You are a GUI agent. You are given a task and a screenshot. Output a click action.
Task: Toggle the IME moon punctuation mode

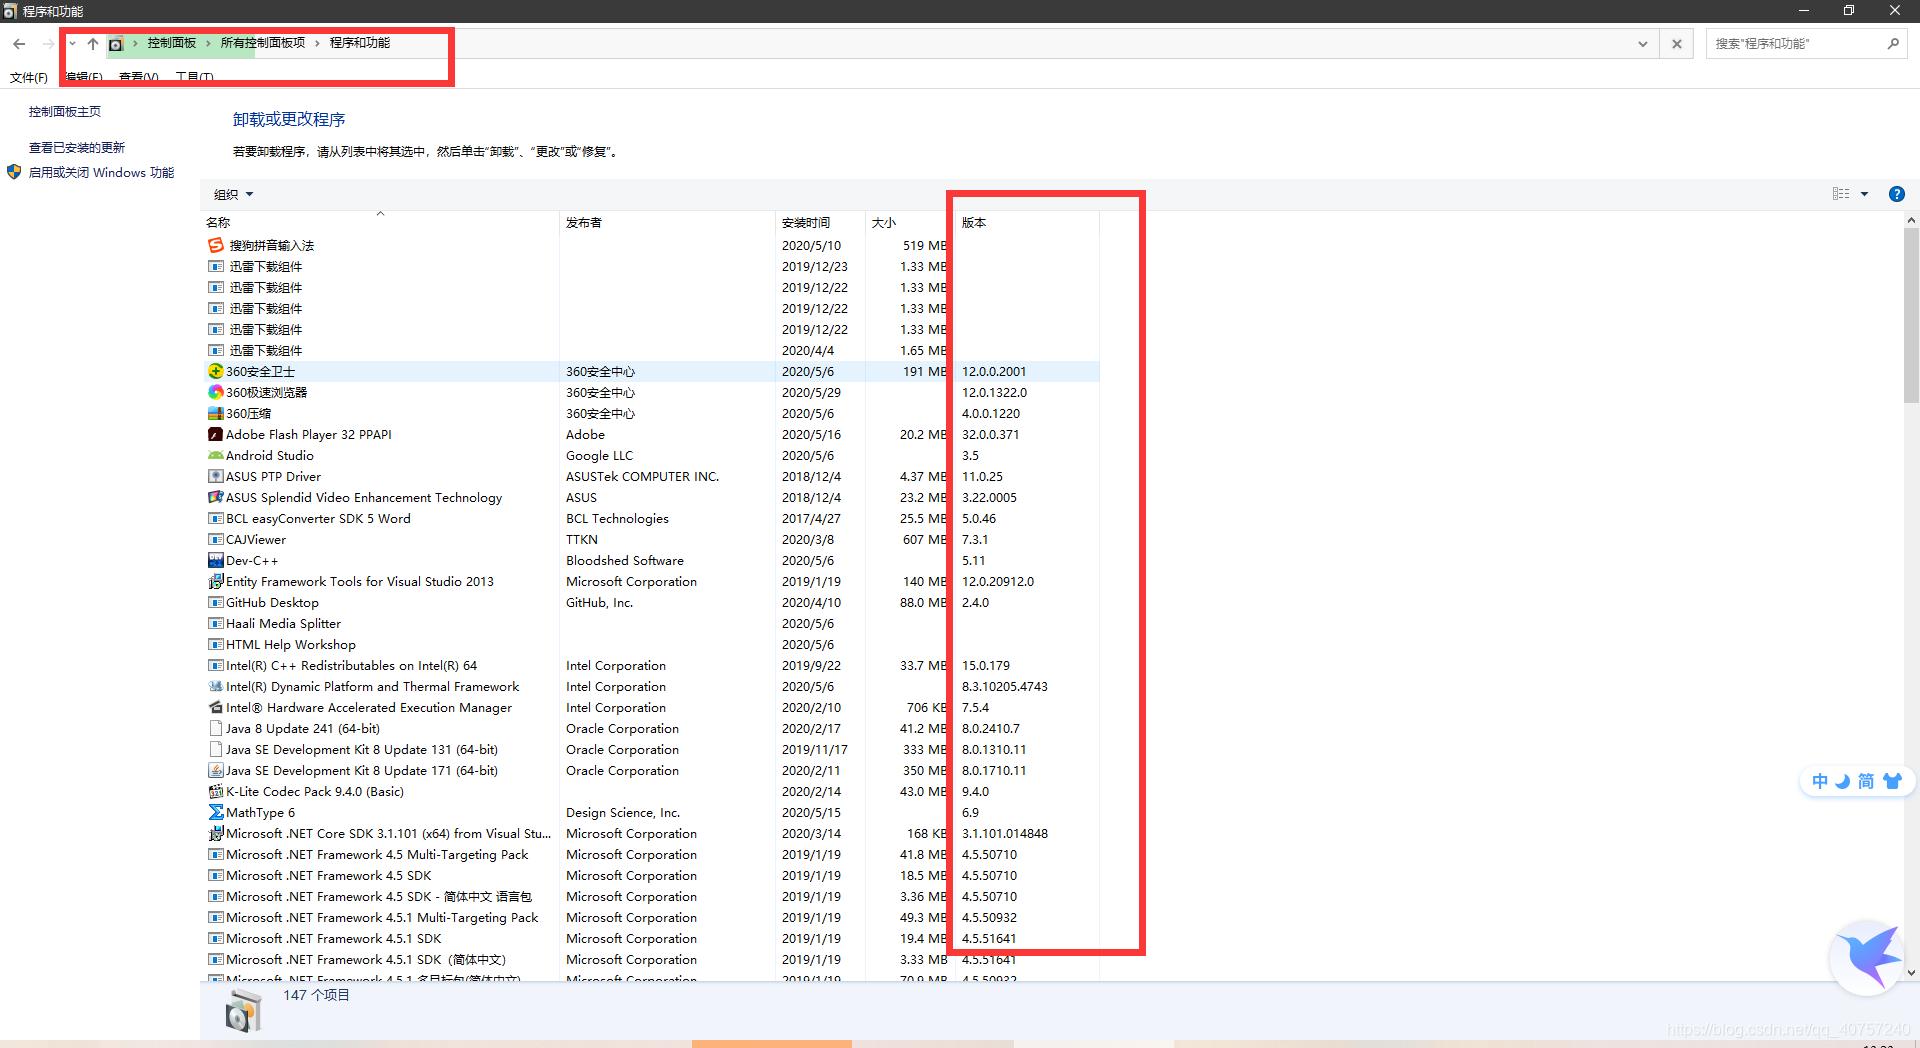tap(1843, 781)
